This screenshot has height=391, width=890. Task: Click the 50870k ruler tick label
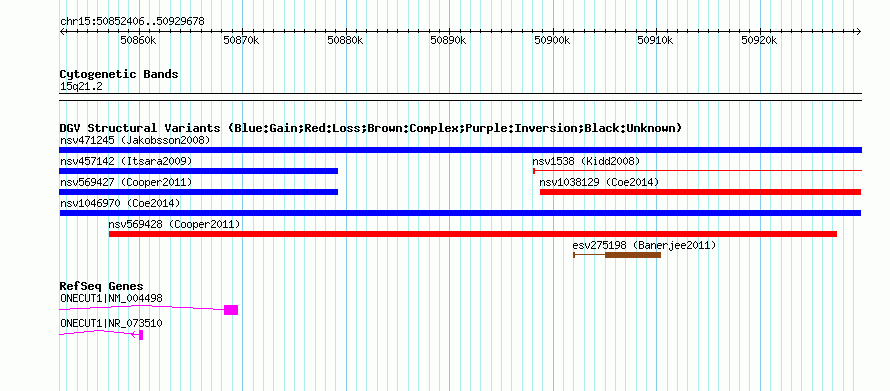[242, 40]
